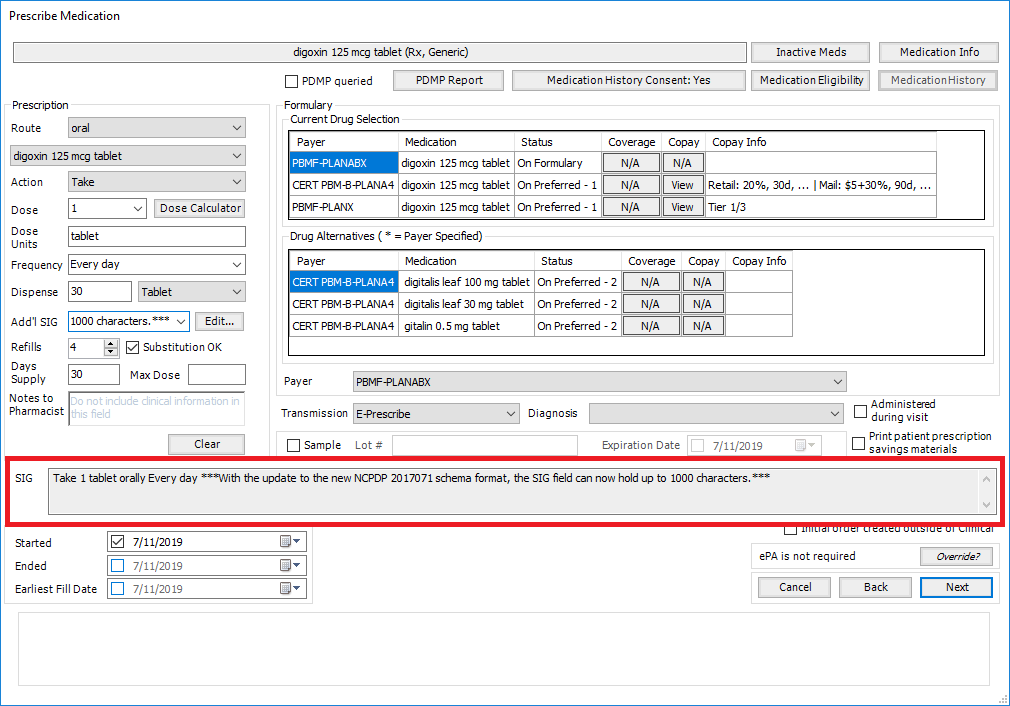The width and height of the screenshot is (1010, 706).
Task: Expand the digoxin 125 mcg tablet dropdown
Action: [128, 156]
